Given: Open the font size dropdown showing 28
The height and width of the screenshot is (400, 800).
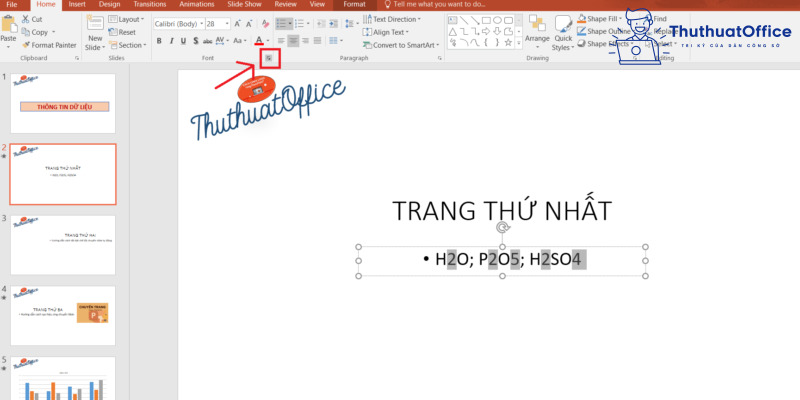Looking at the screenshot, I should [227, 24].
